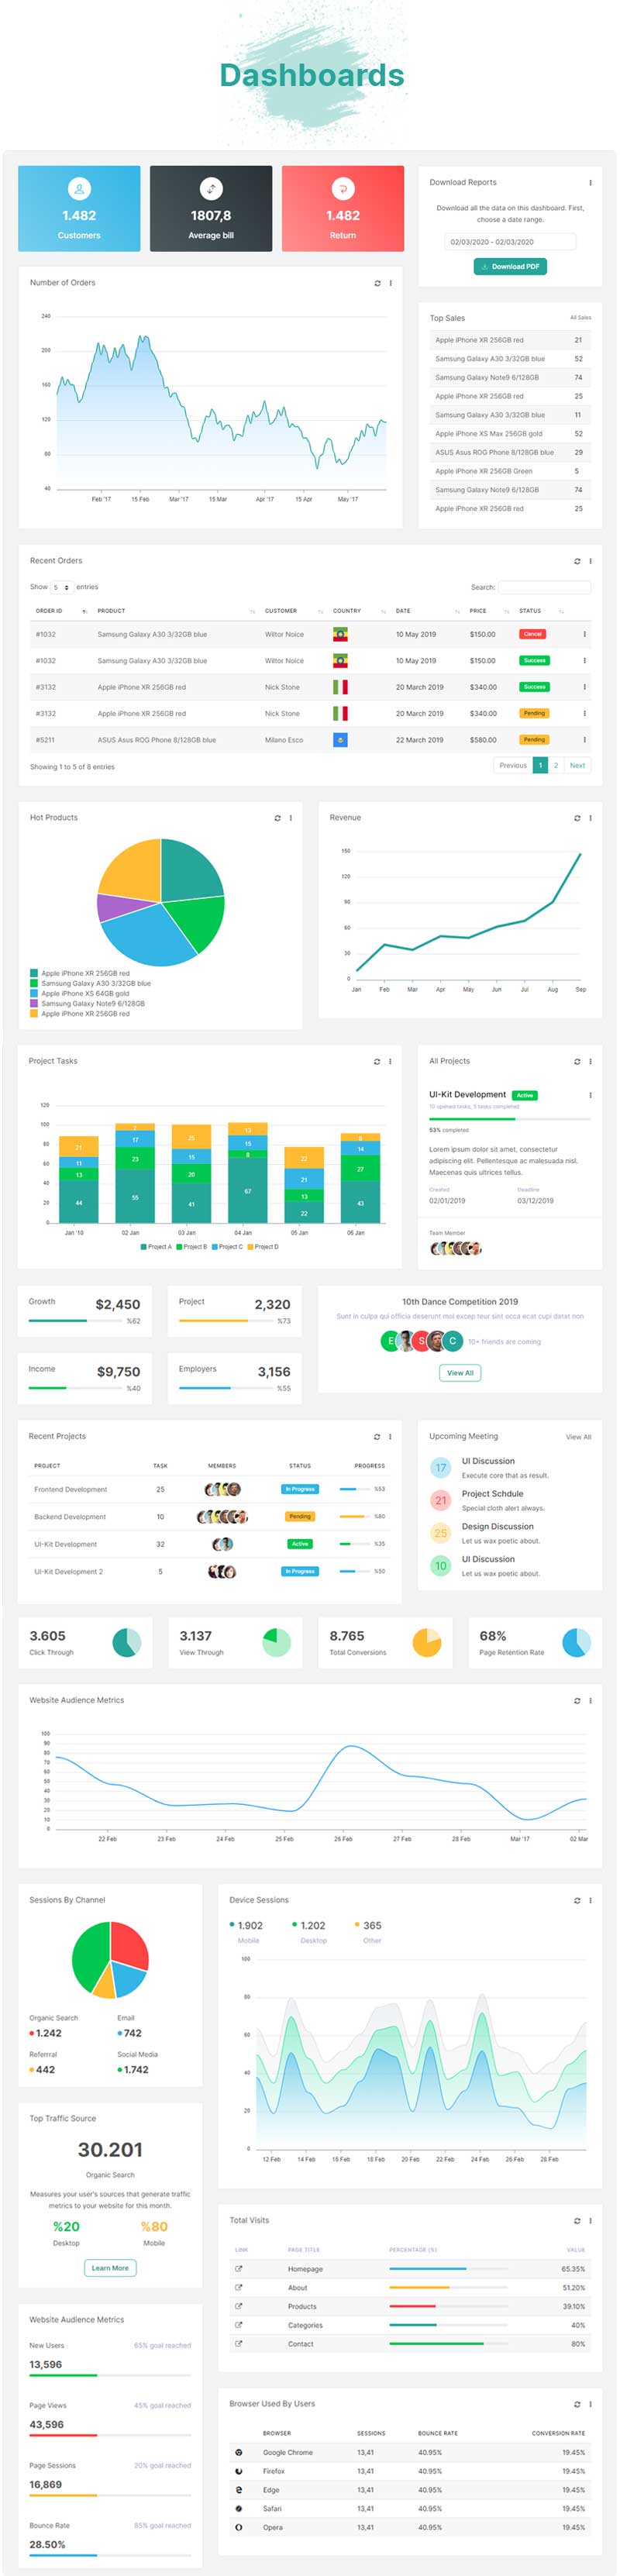Open the Show entries count dropdown
The height and width of the screenshot is (2576, 620).
tap(61, 587)
